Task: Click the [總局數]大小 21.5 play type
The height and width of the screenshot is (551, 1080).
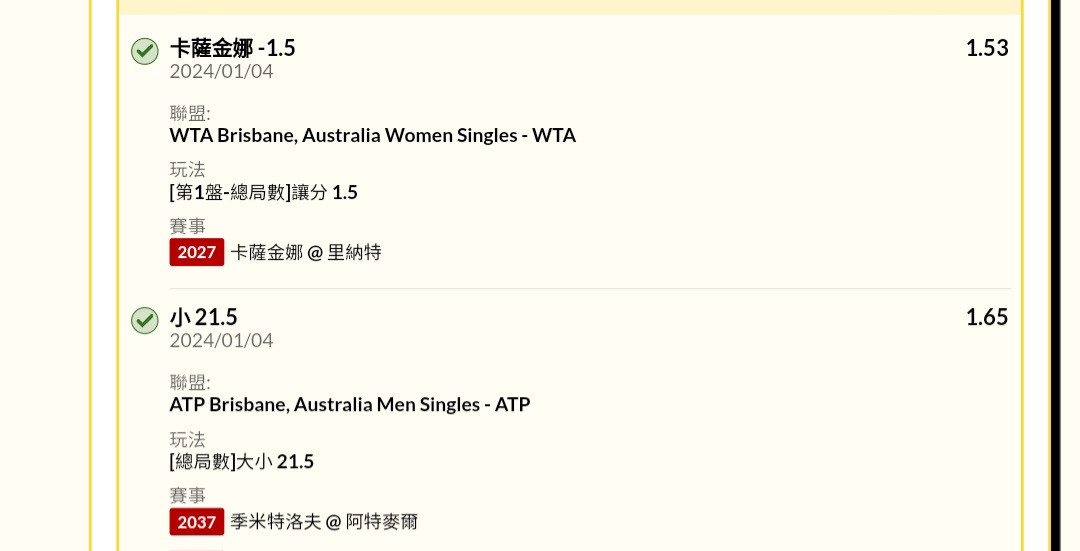Action: coord(241,461)
